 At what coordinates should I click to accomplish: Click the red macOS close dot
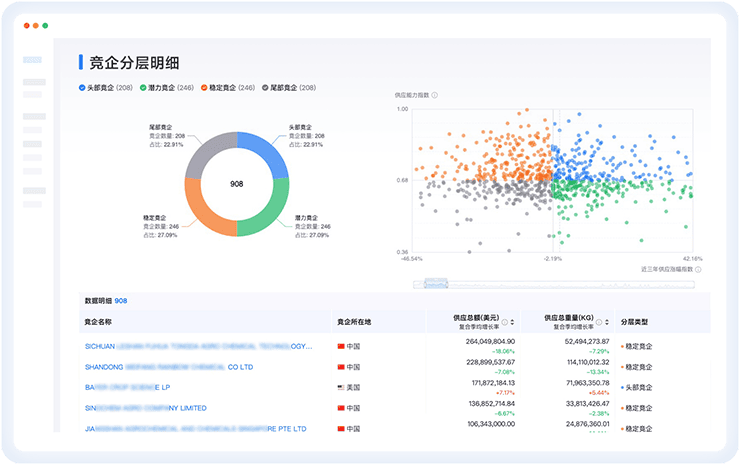click(x=26, y=24)
